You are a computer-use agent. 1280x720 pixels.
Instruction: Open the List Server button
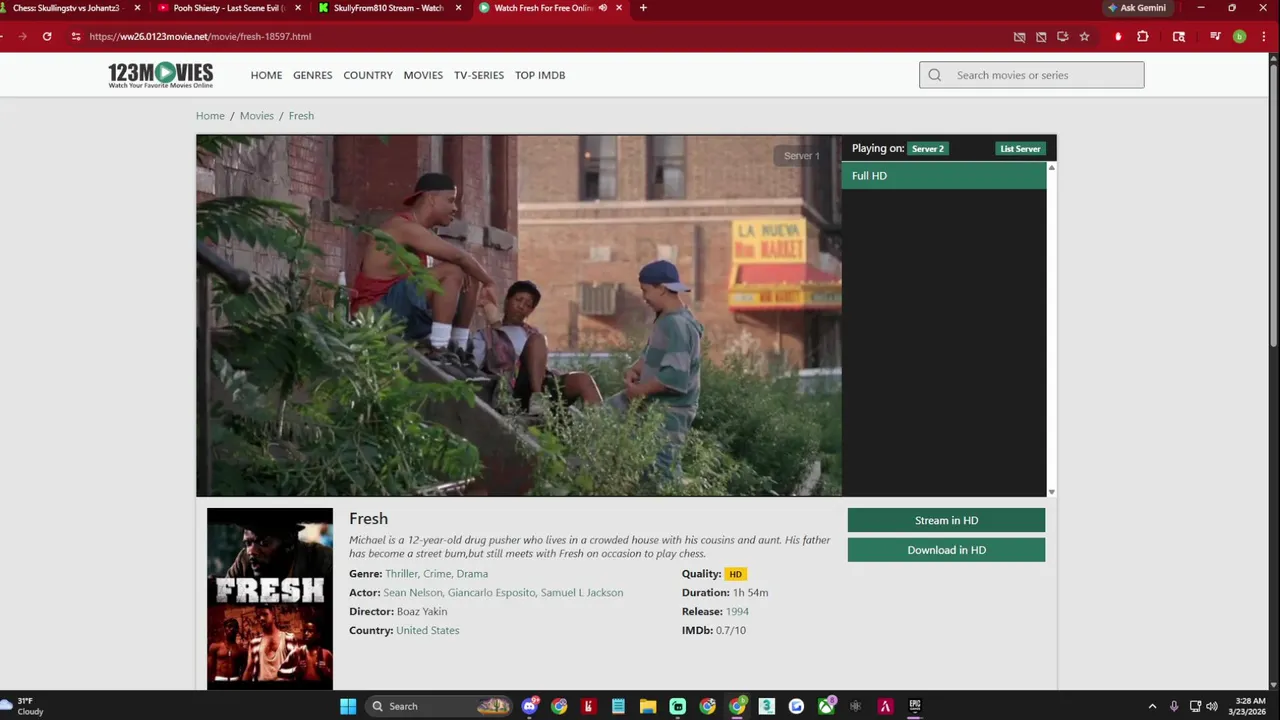tap(1020, 149)
